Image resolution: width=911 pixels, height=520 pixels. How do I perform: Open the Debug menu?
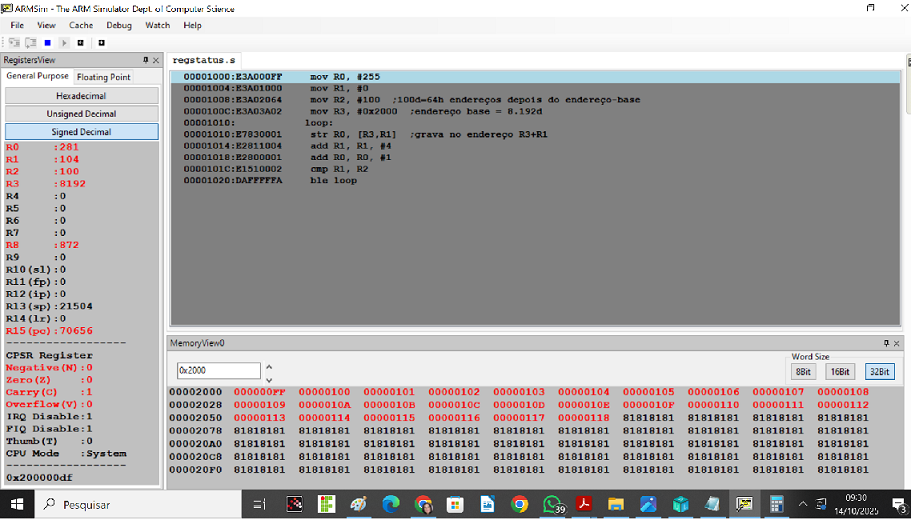(x=118, y=25)
